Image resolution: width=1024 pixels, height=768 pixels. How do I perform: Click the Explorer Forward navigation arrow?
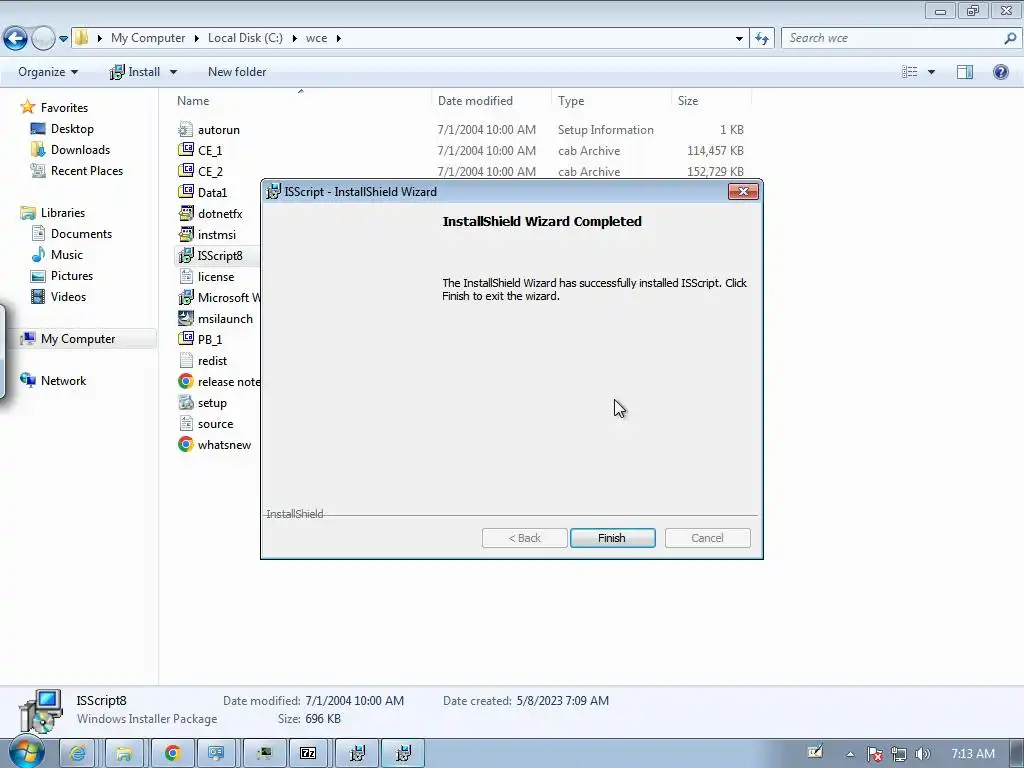point(43,39)
